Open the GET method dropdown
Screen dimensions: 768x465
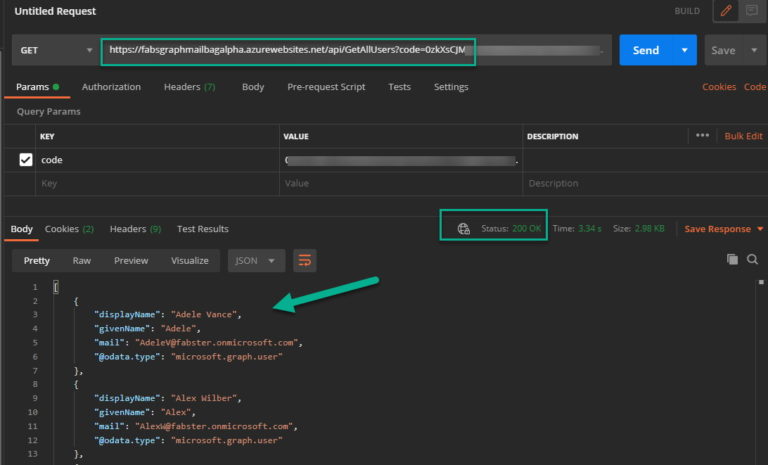tap(54, 50)
